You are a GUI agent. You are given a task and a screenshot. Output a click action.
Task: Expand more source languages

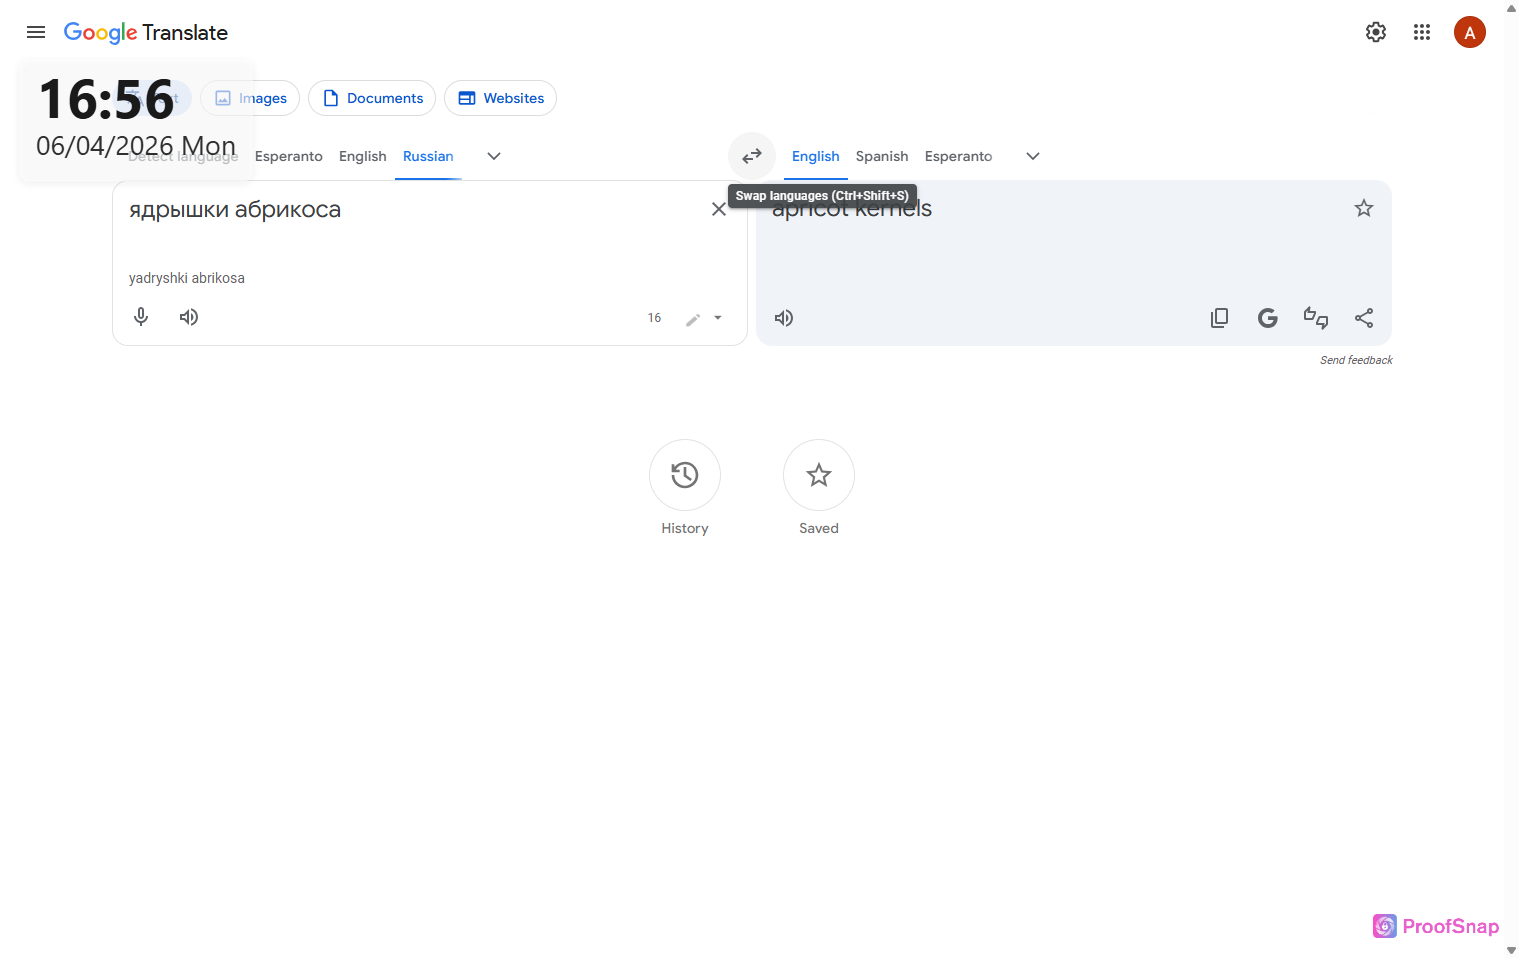494,156
